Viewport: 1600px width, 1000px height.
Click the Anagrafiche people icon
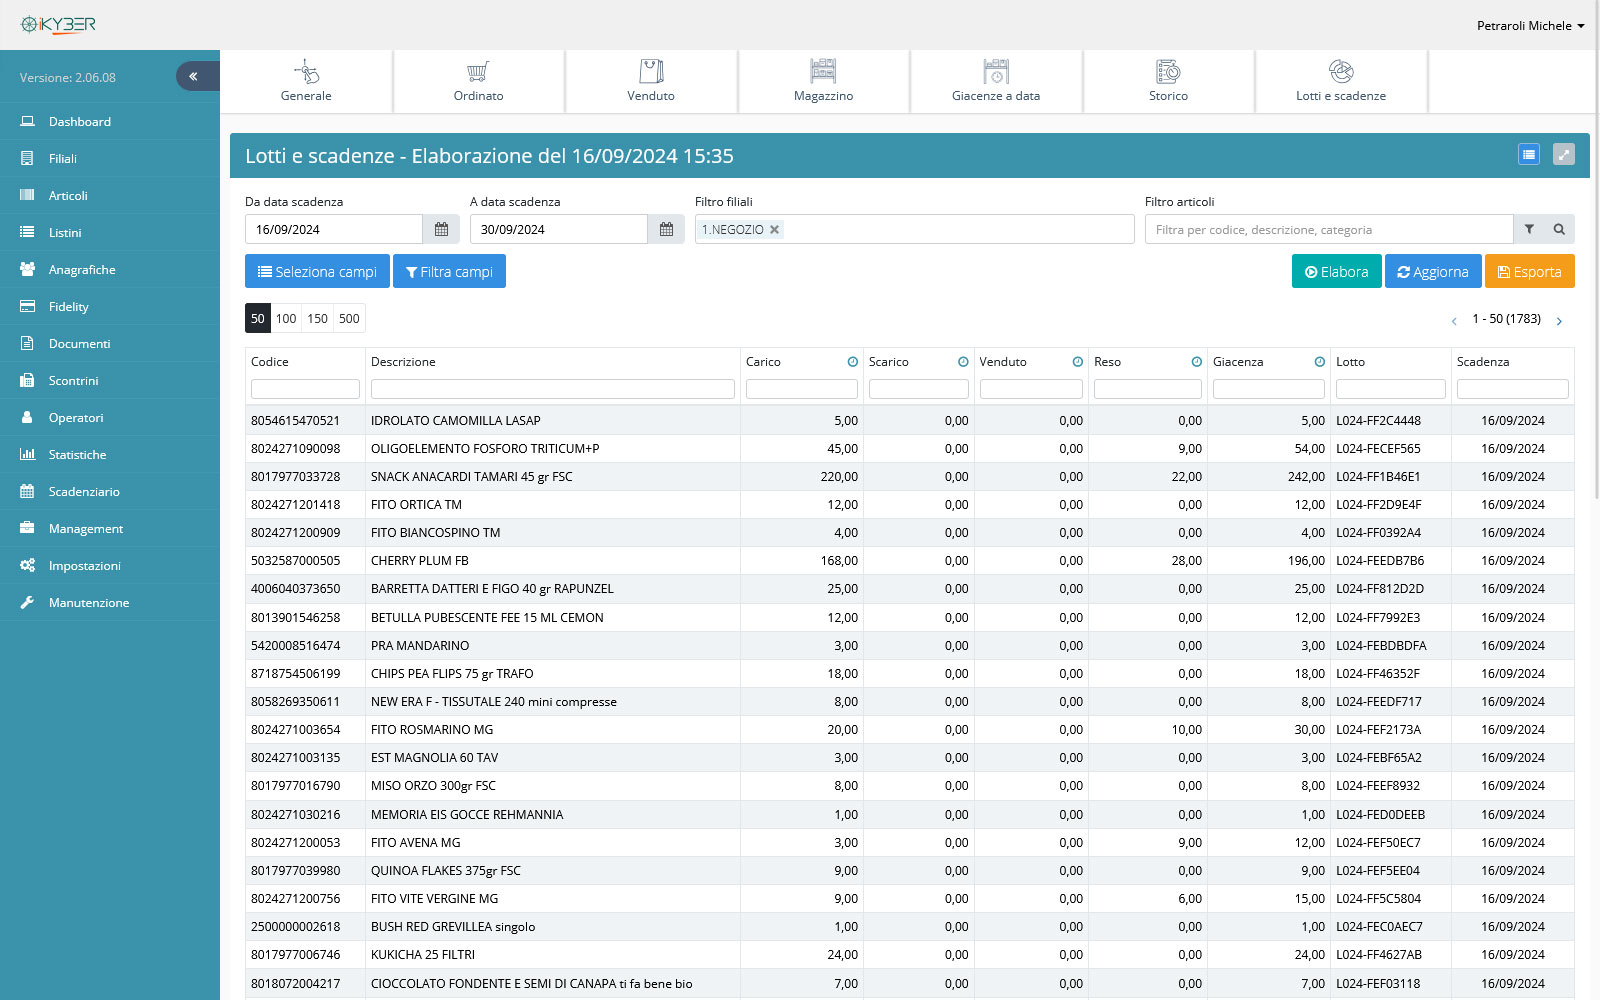click(x=27, y=269)
